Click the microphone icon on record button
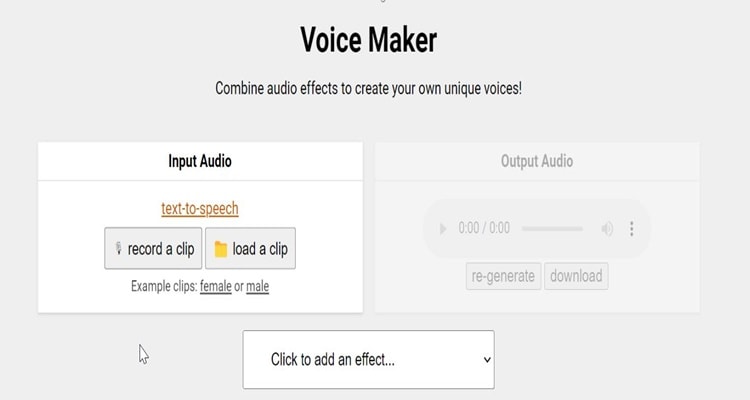The width and height of the screenshot is (750, 400). (x=118, y=249)
